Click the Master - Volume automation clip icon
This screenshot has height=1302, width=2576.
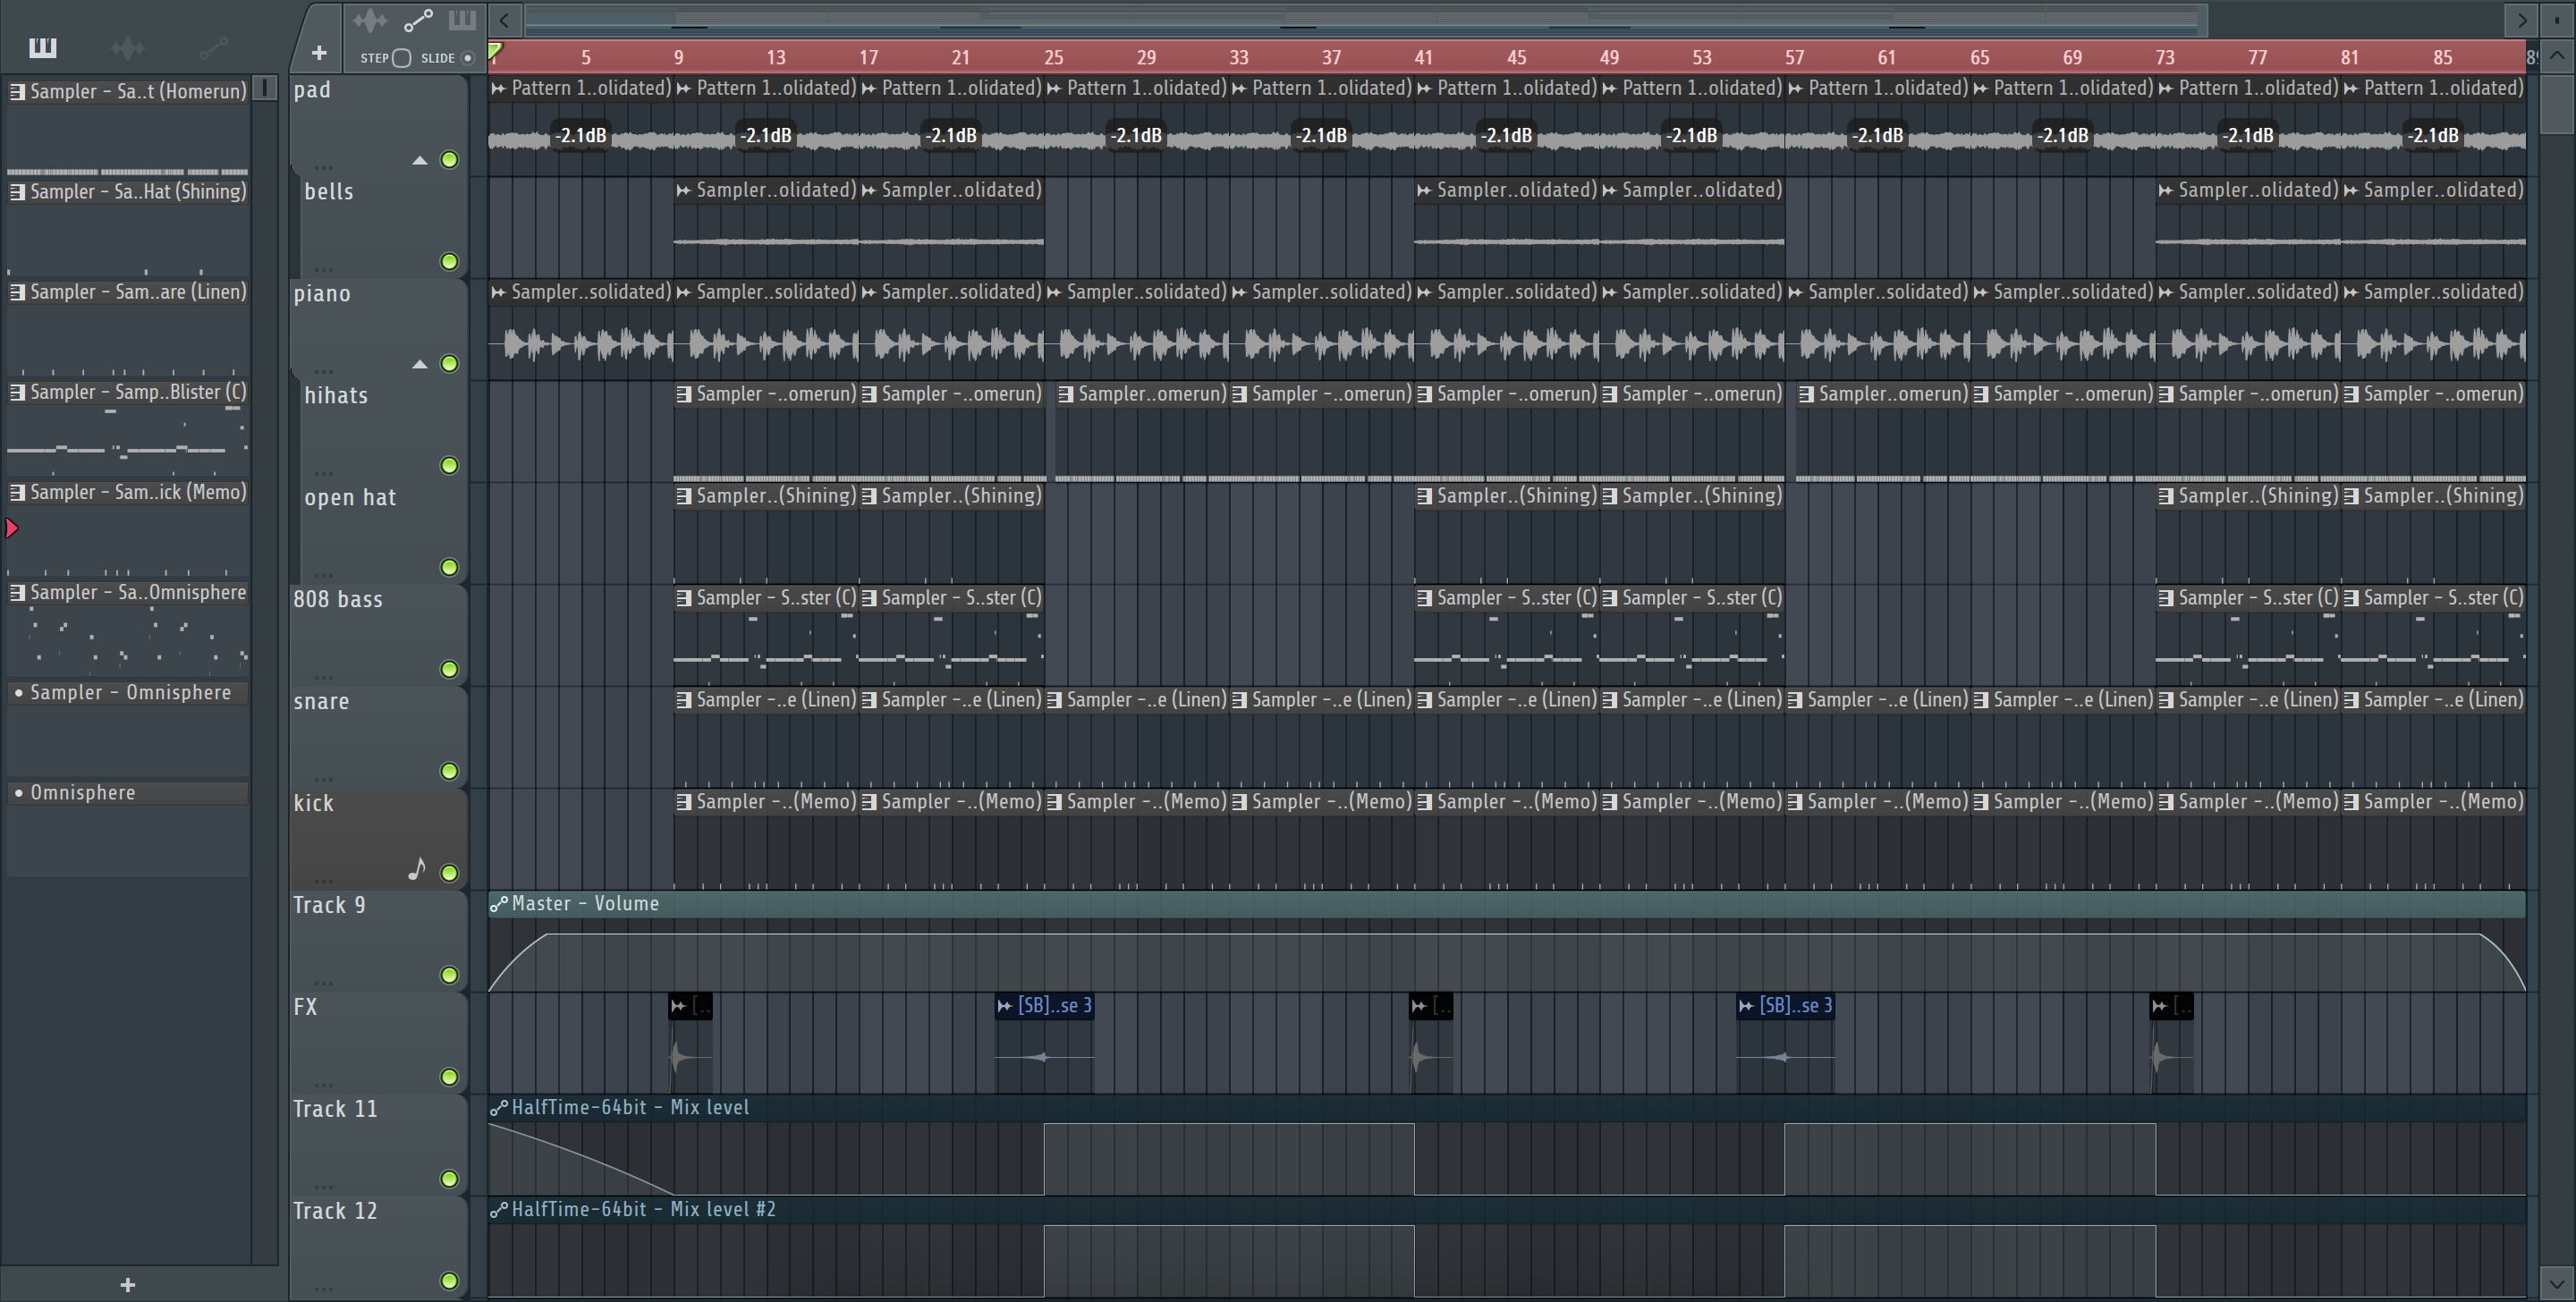[x=498, y=904]
